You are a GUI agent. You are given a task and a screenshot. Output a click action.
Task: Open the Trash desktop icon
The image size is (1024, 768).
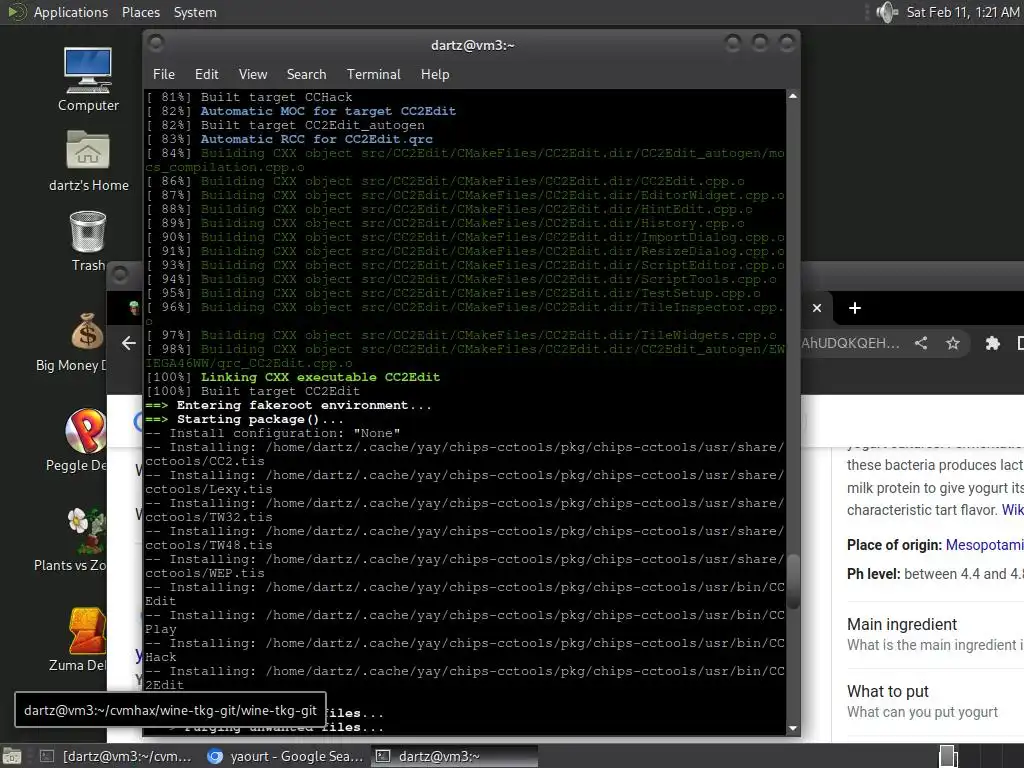[88, 241]
